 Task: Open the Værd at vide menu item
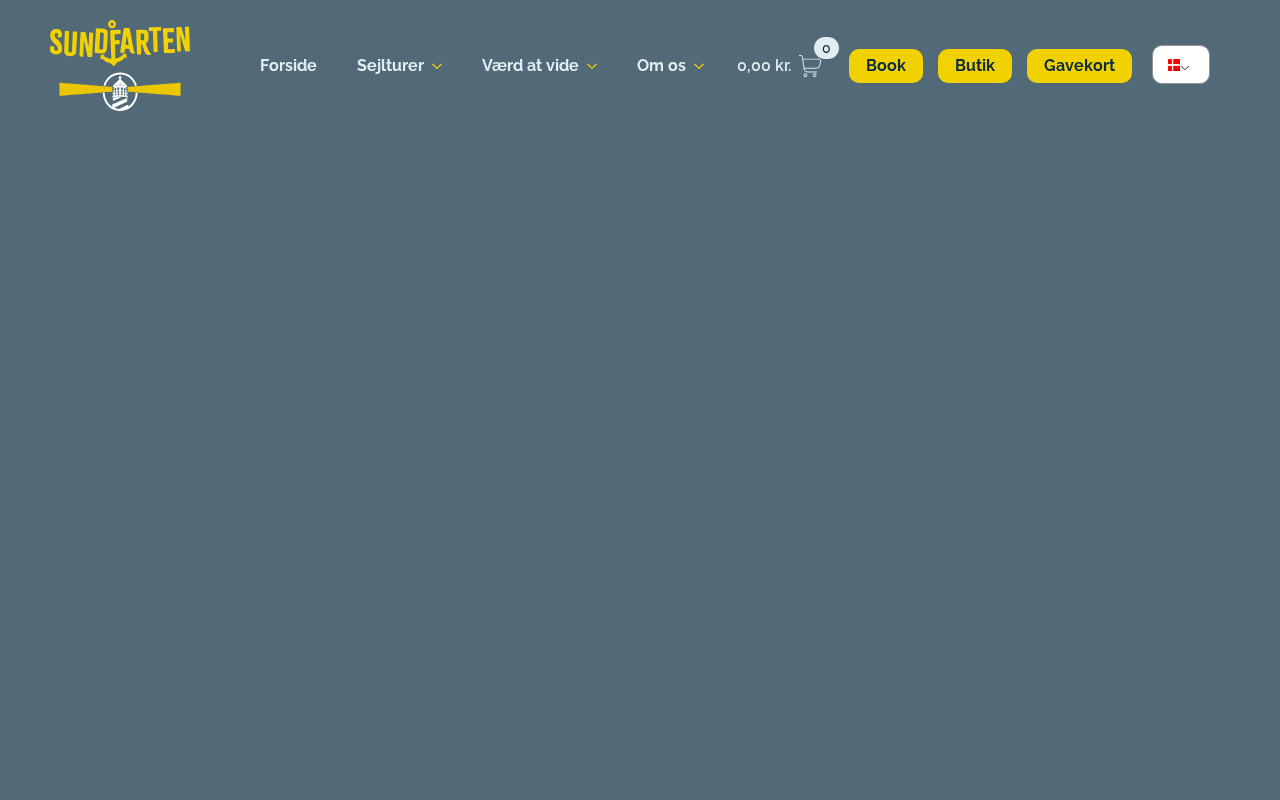point(530,66)
